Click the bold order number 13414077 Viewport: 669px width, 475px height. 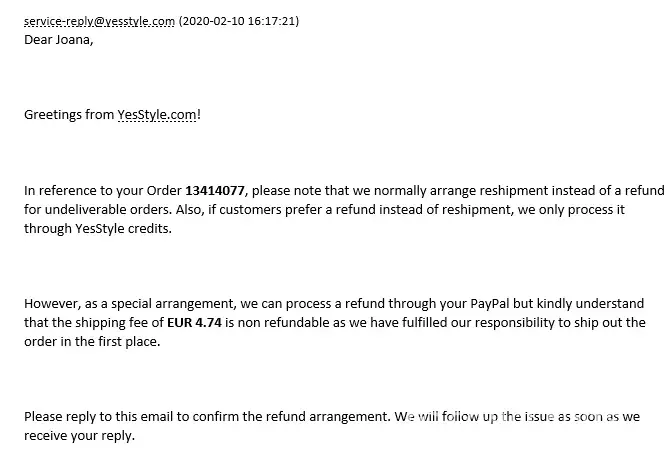215,191
